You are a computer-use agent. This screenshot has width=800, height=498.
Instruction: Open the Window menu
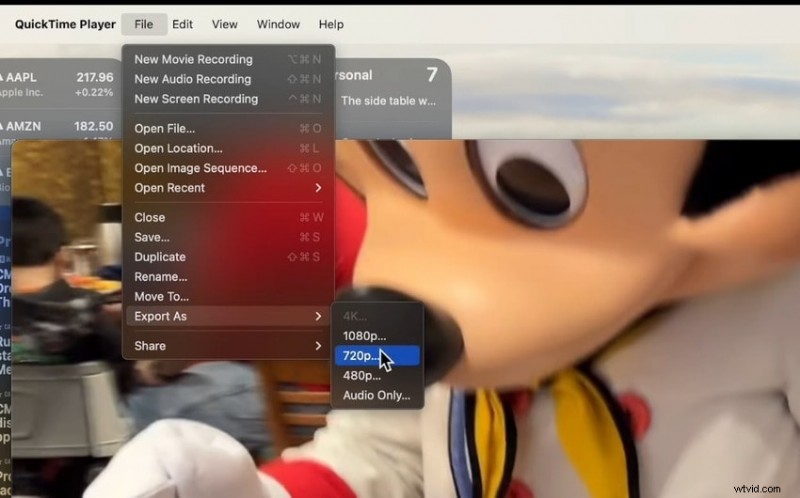pyautogui.click(x=278, y=24)
